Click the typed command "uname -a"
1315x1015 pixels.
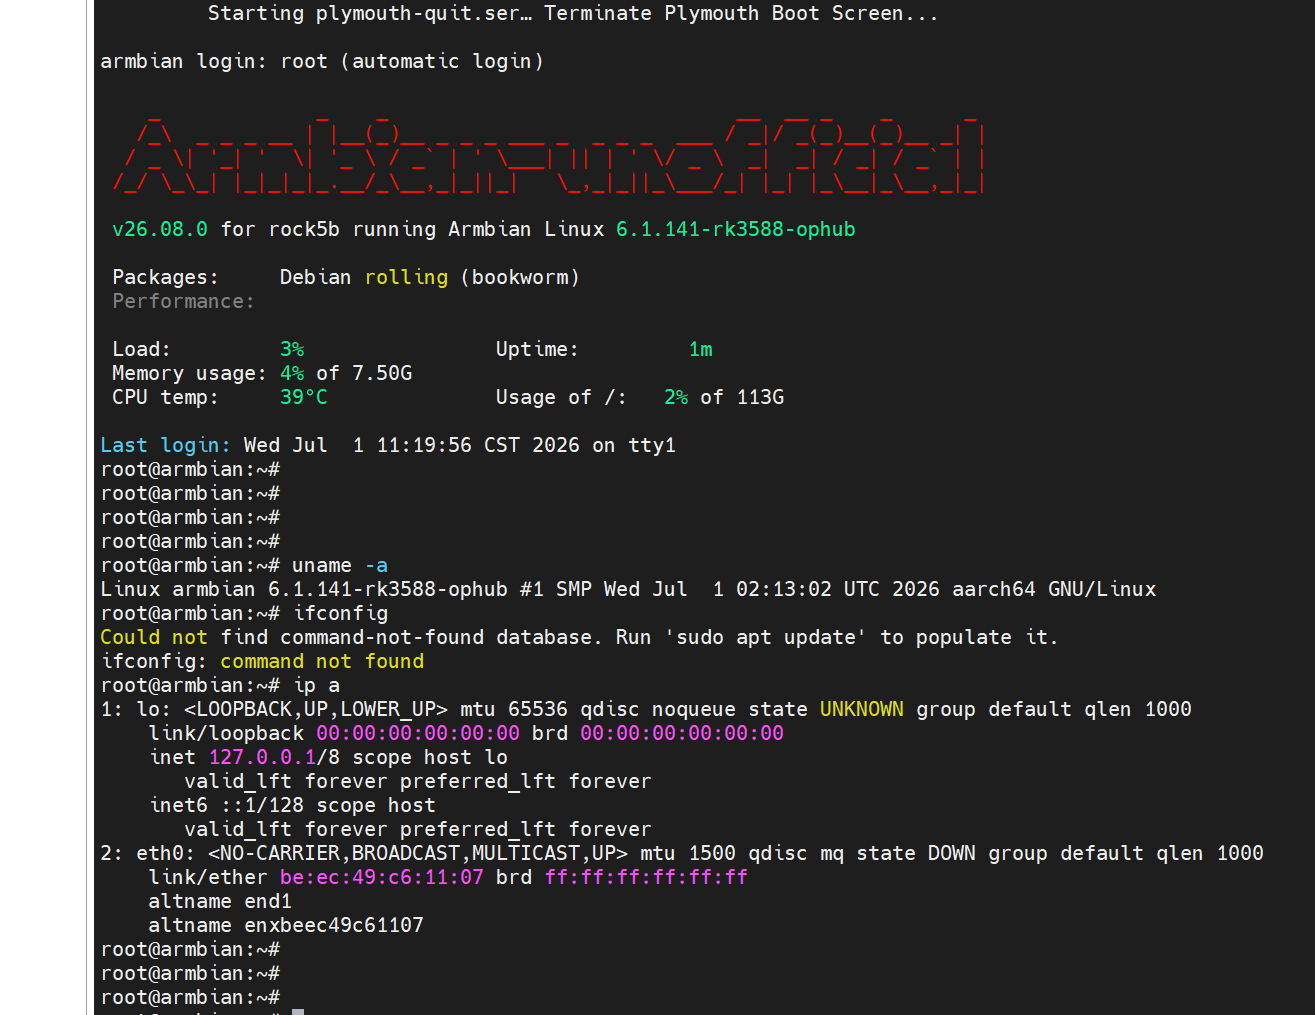pyautogui.click(x=340, y=566)
